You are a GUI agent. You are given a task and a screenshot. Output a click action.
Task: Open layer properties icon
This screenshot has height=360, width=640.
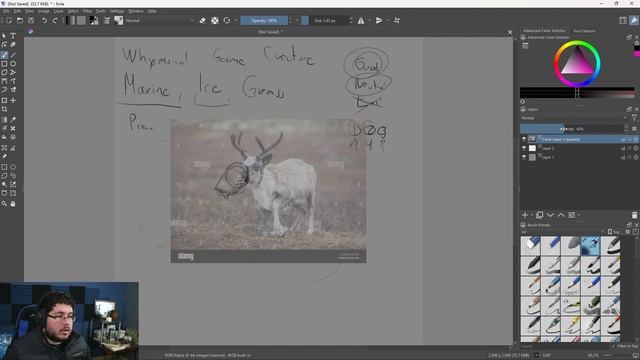(571, 215)
